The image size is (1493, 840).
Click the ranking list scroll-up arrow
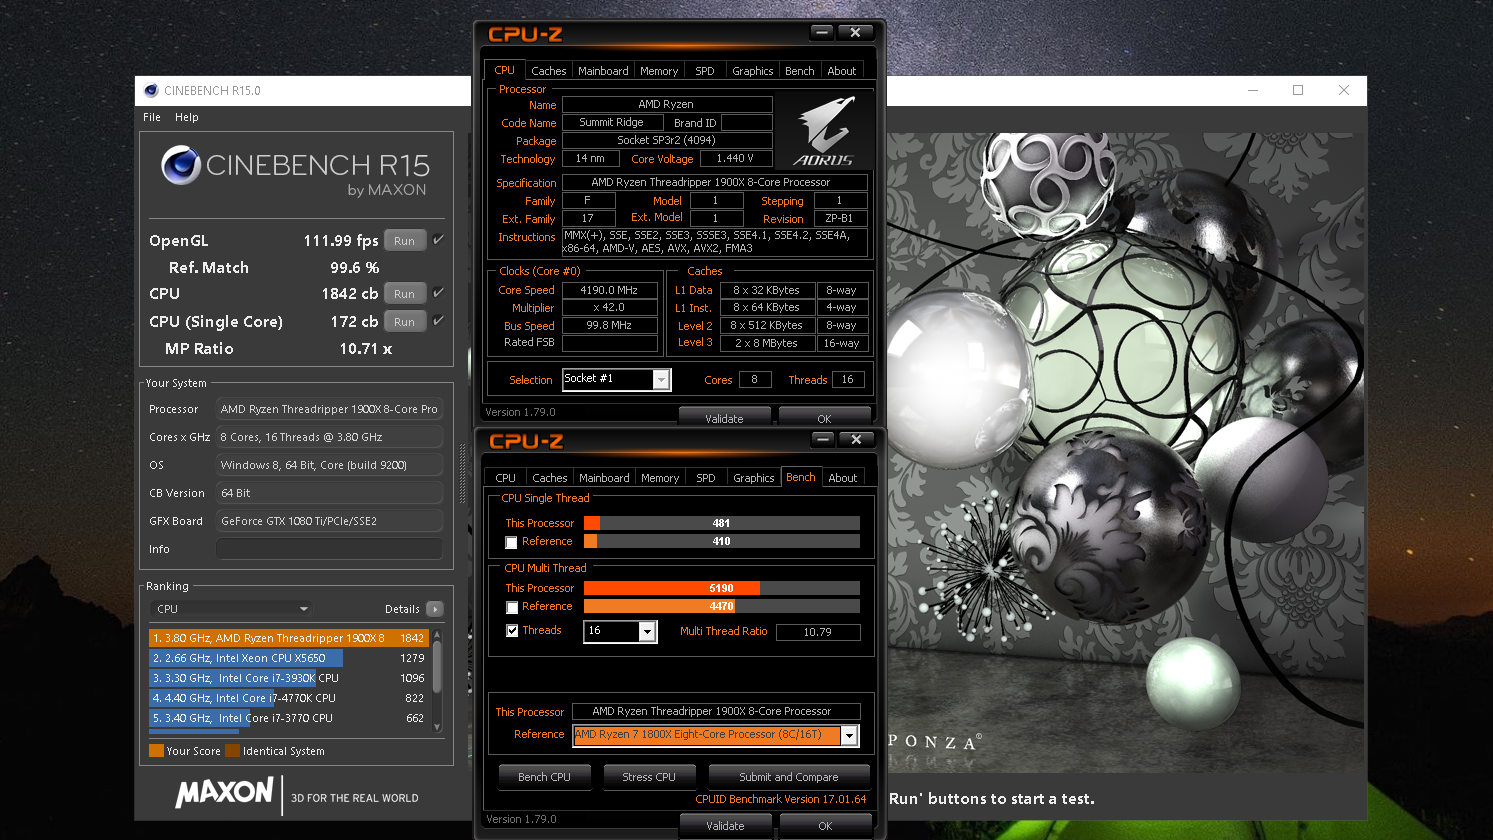pyautogui.click(x=437, y=636)
